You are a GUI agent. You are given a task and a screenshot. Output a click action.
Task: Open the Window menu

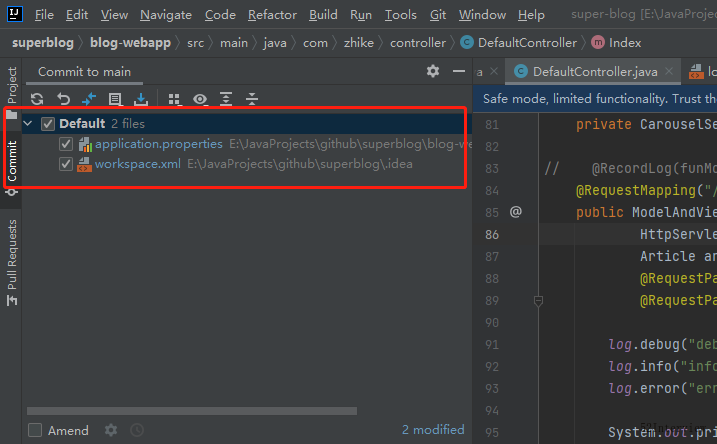(x=482, y=15)
